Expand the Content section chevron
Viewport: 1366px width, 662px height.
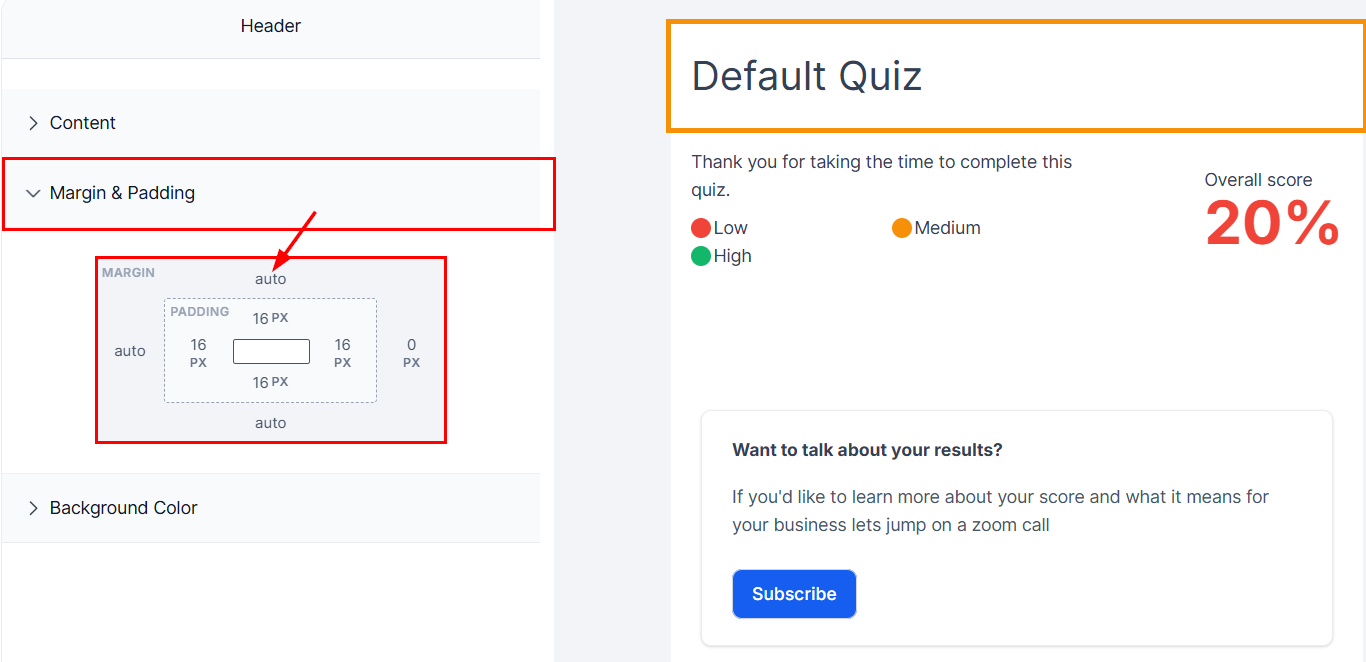click(x=33, y=123)
